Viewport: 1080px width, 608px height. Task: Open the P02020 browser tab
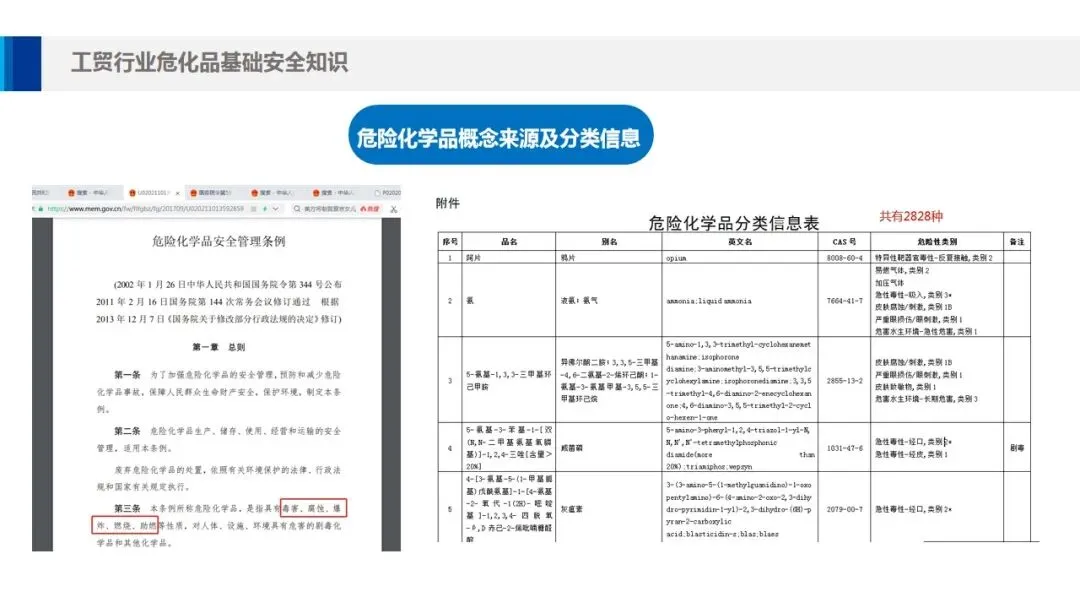coord(388,193)
